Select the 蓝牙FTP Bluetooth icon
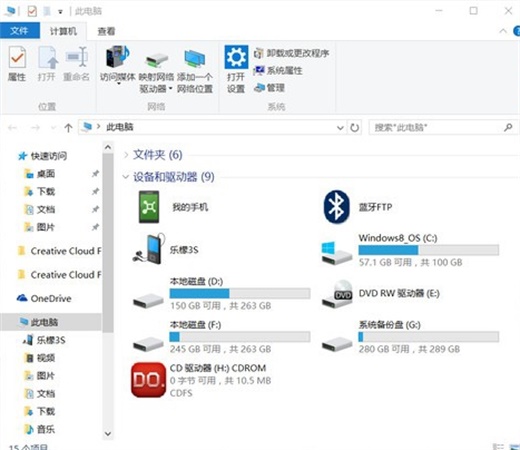 336,207
